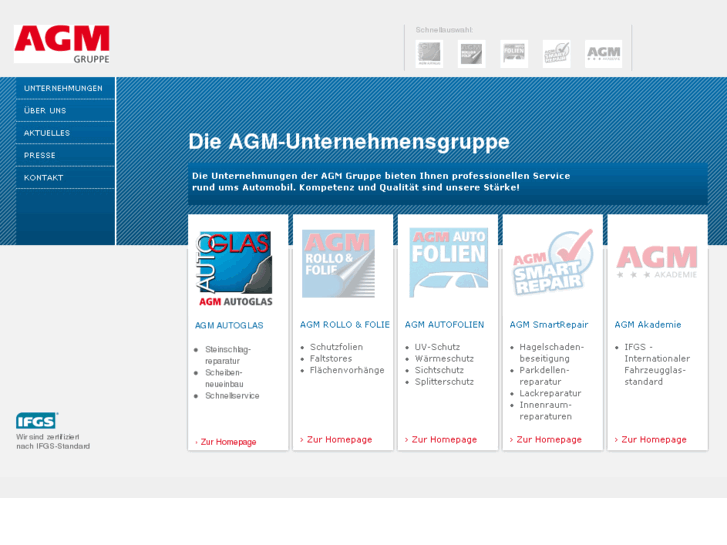Viewport: 727px width, 545px height.
Task: Click the Autoglas card logo image
Action: coord(236,269)
